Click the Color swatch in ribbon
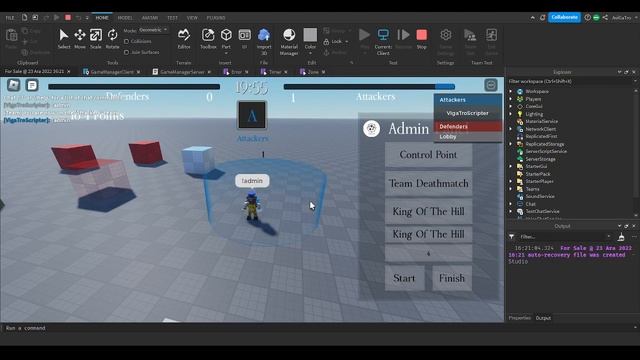The height and width of the screenshot is (360, 640). click(x=310, y=35)
